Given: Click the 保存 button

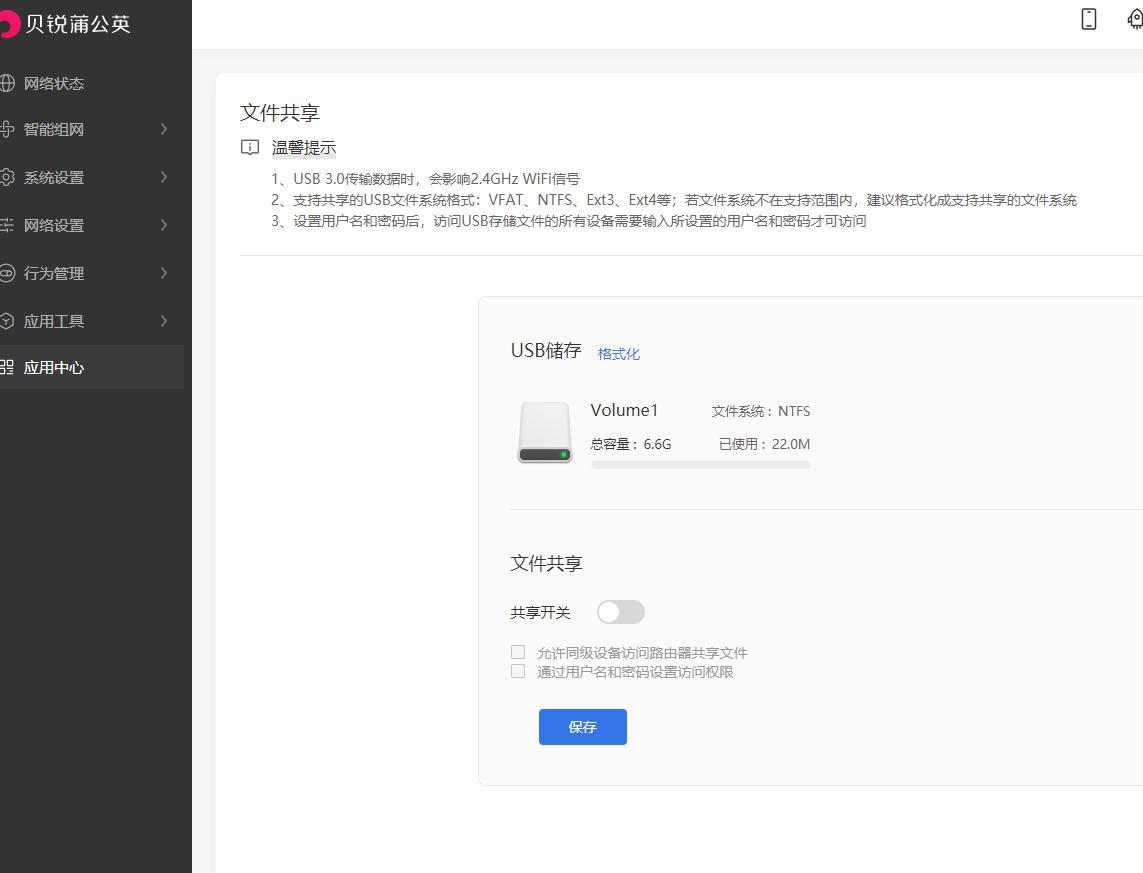Looking at the screenshot, I should click(x=582, y=727).
